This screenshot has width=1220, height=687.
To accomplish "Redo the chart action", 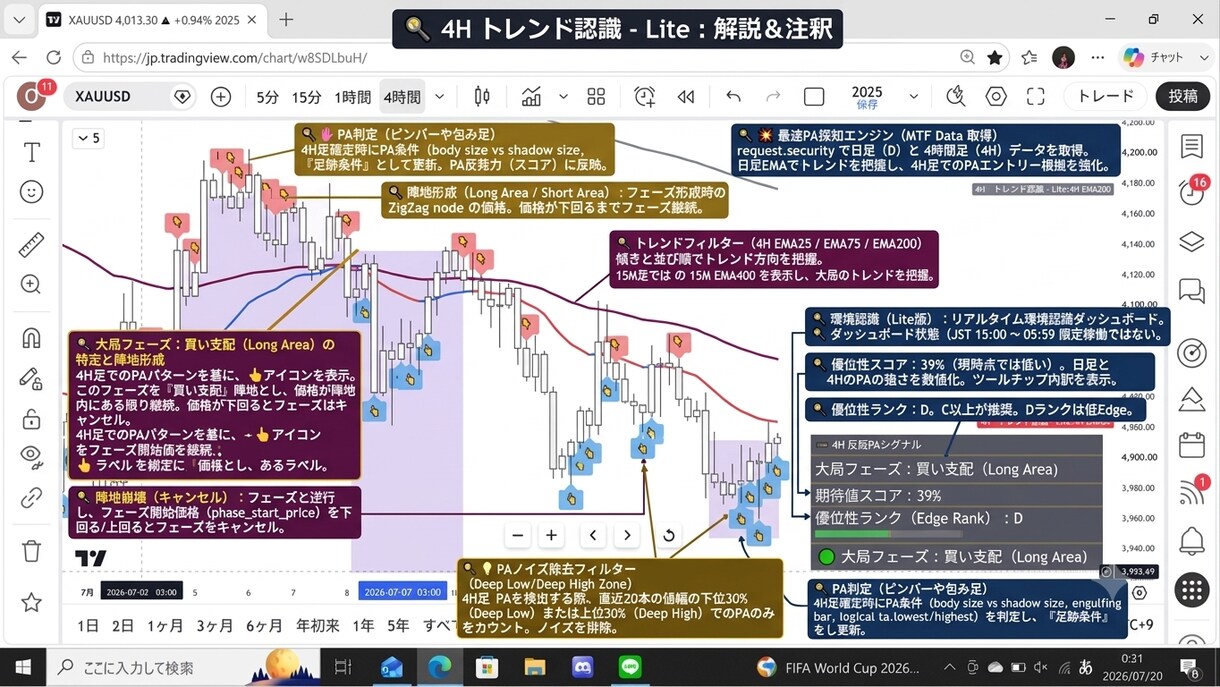I will point(773,97).
